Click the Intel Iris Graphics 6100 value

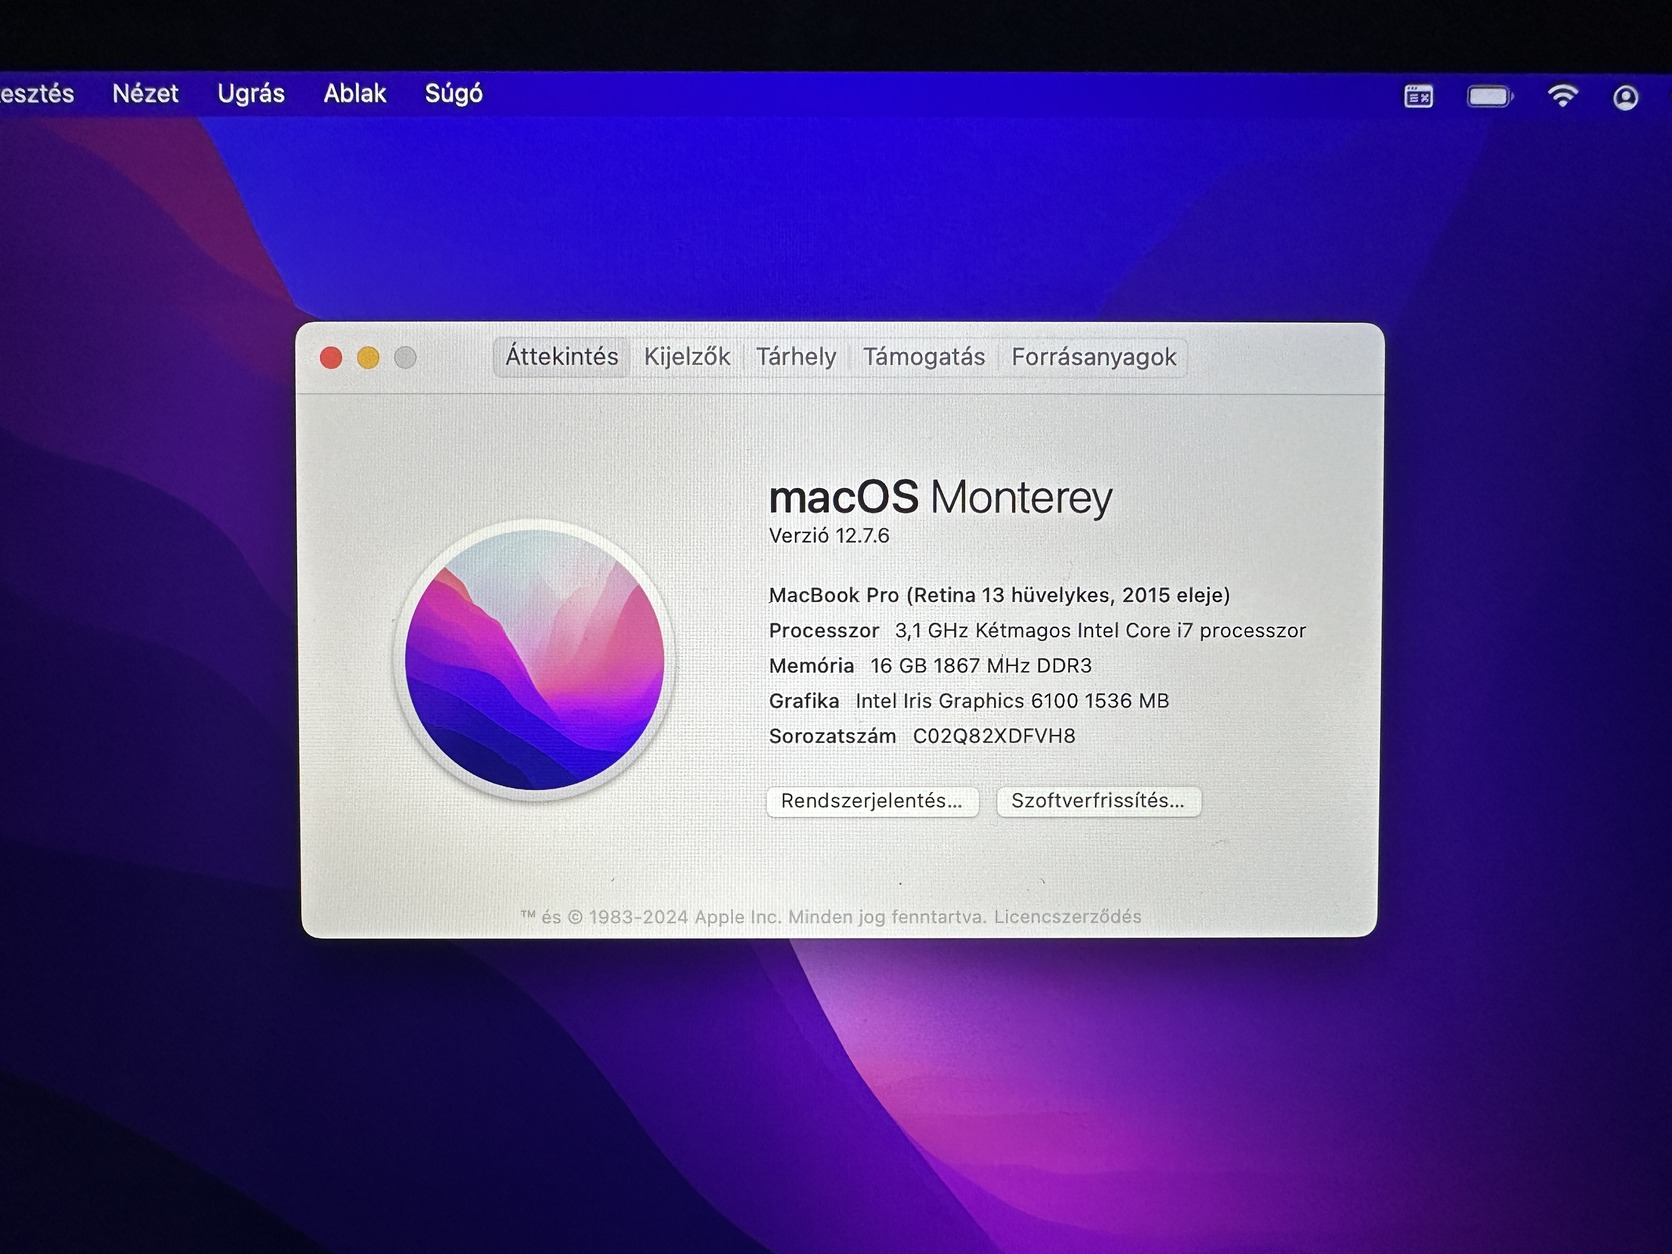pos(1012,701)
